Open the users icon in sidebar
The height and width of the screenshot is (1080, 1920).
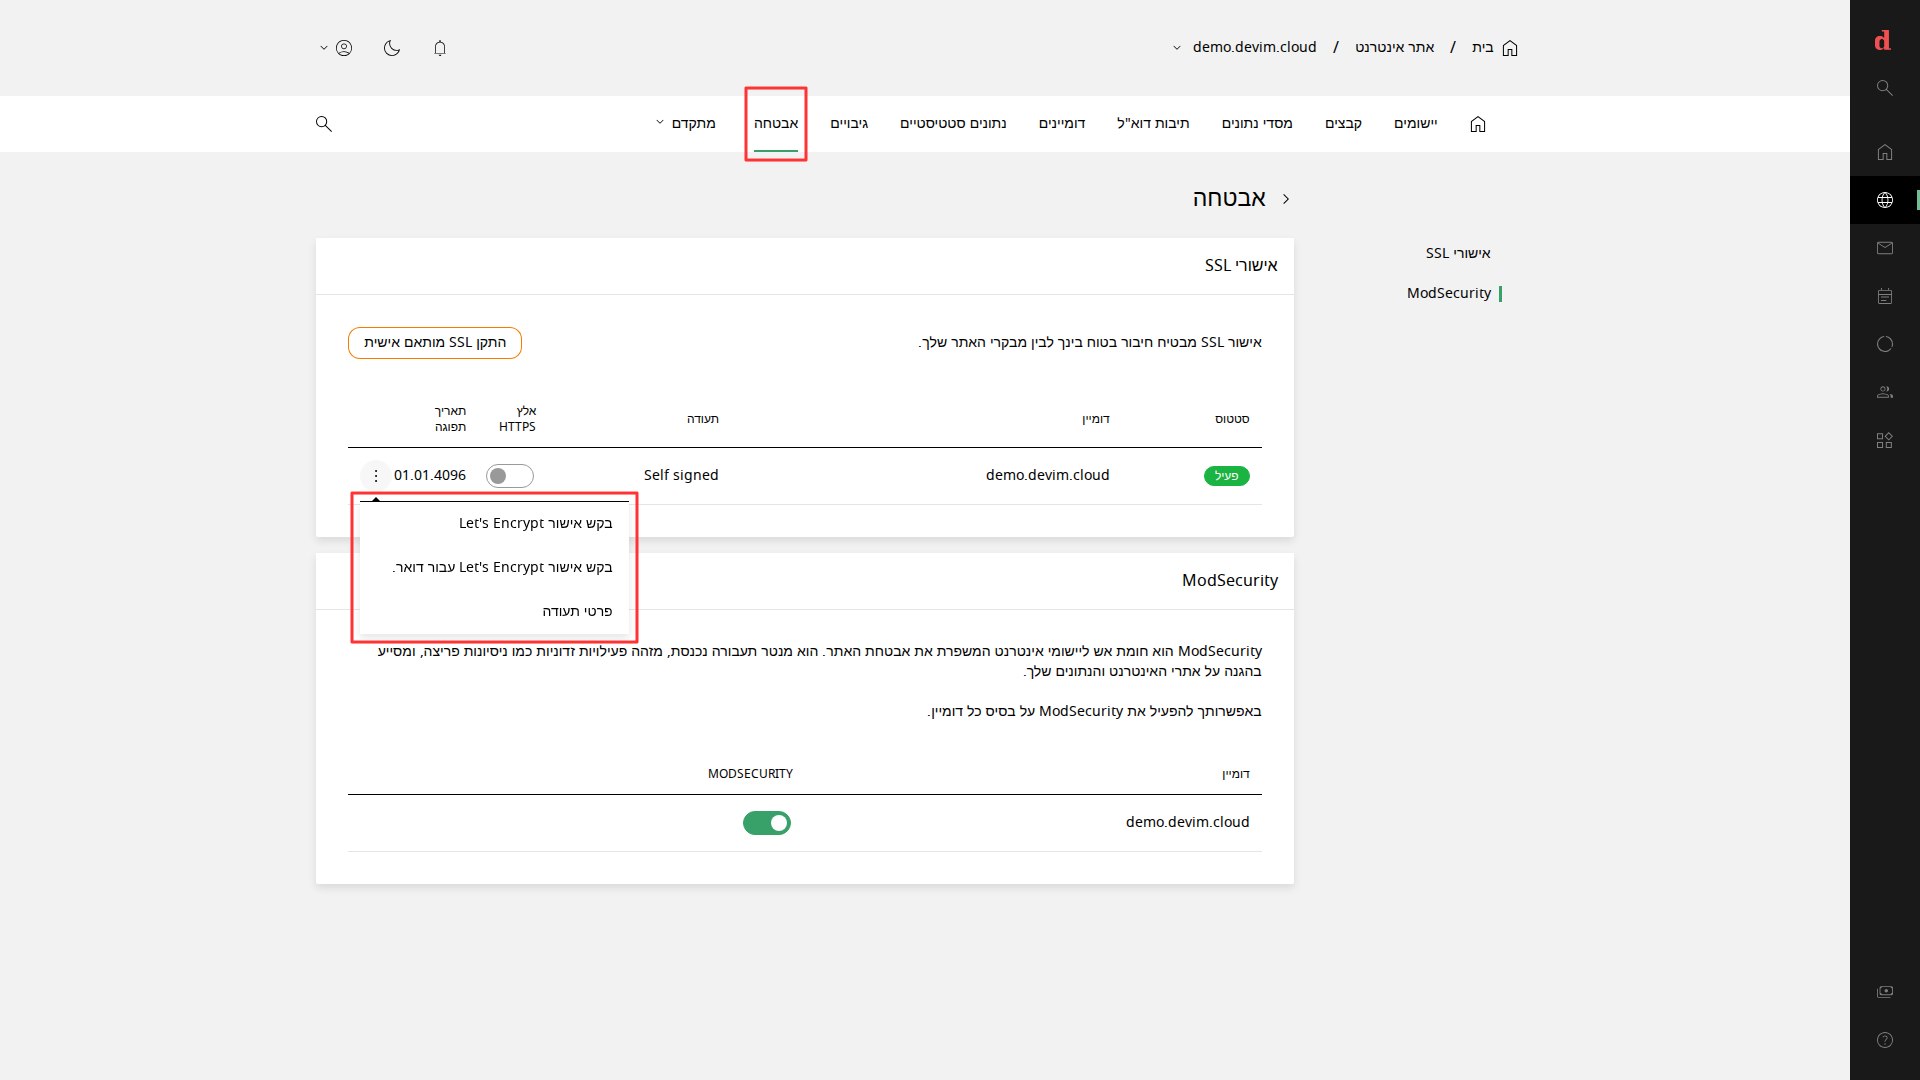pos(1885,392)
